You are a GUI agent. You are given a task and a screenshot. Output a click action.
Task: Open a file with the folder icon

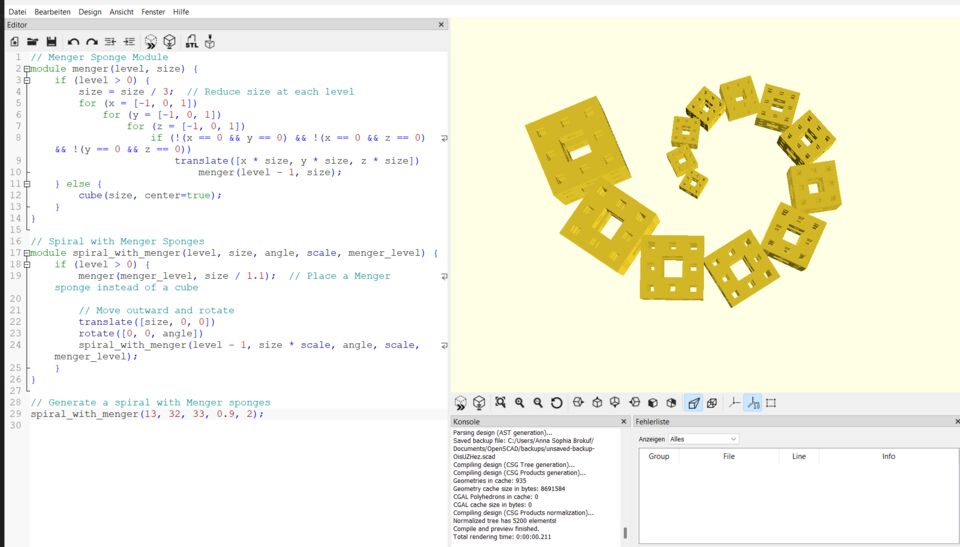[x=32, y=42]
